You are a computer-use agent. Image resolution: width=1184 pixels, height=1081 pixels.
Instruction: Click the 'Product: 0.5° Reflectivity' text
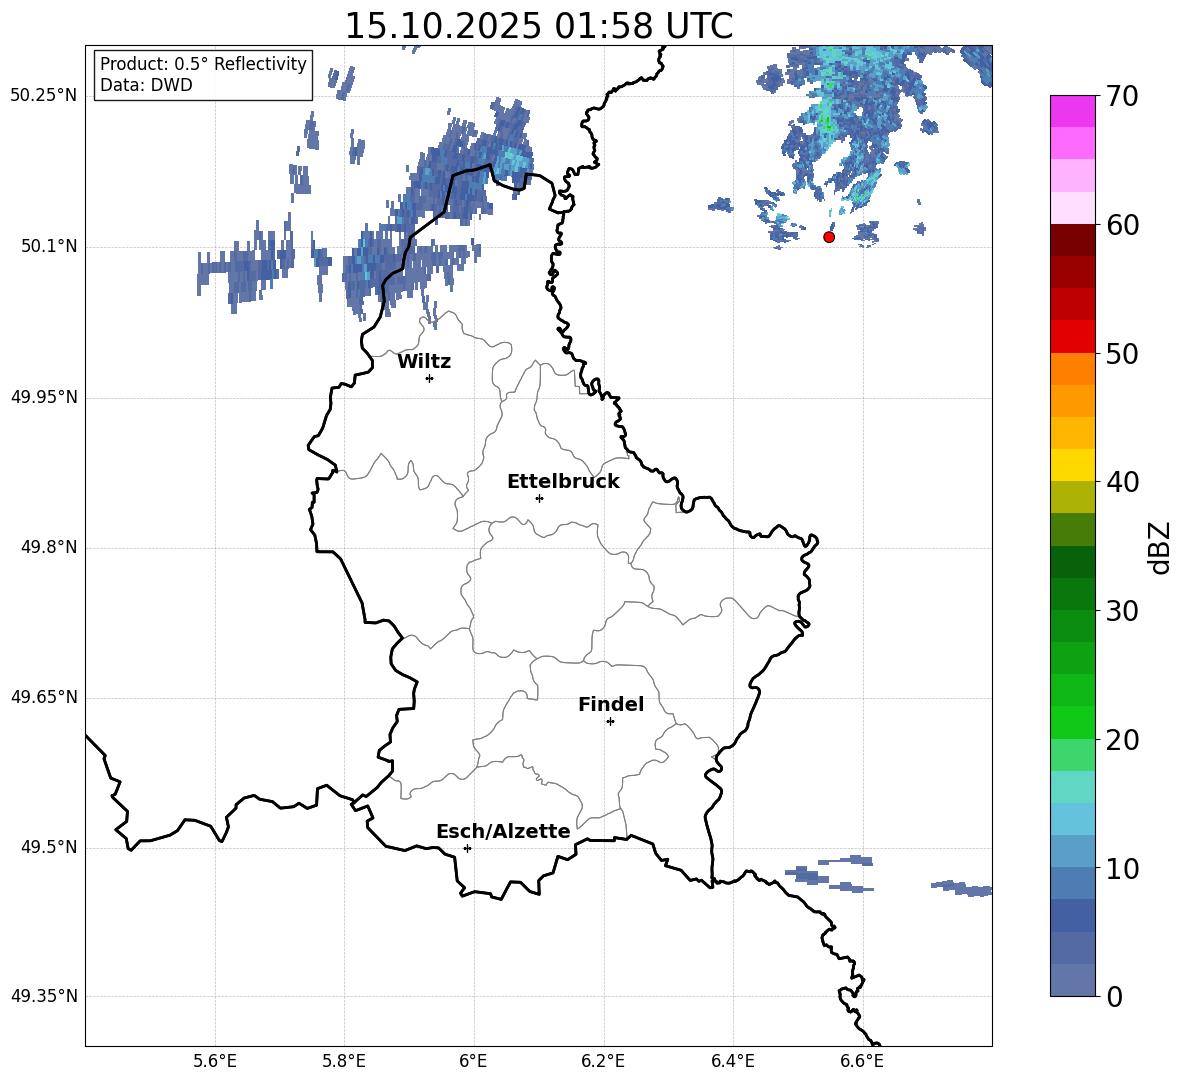pos(203,63)
